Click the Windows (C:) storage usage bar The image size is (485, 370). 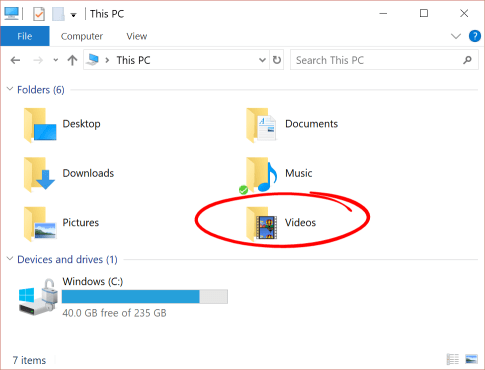[145, 297]
